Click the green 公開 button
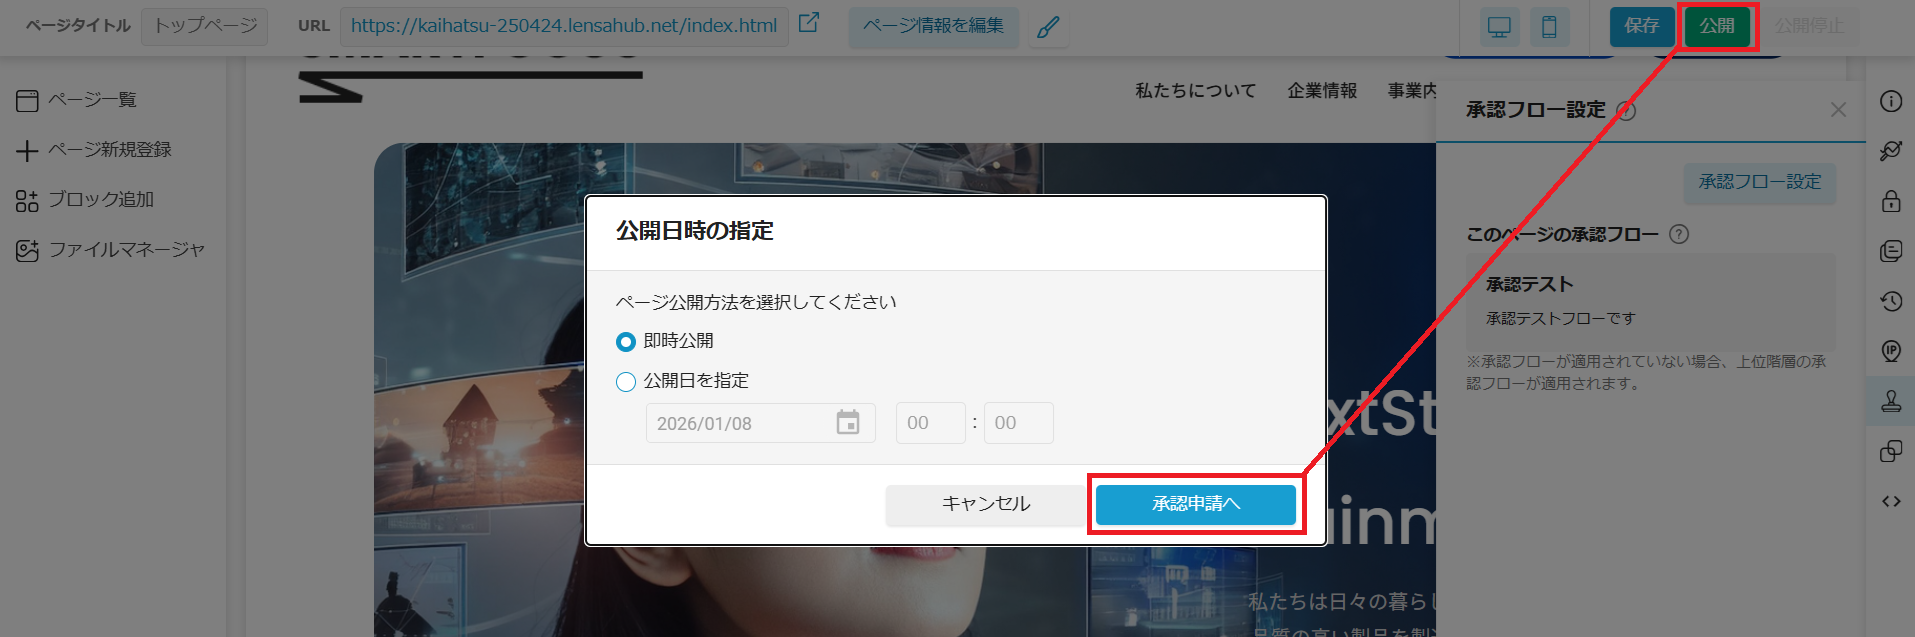 point(1716,26)
